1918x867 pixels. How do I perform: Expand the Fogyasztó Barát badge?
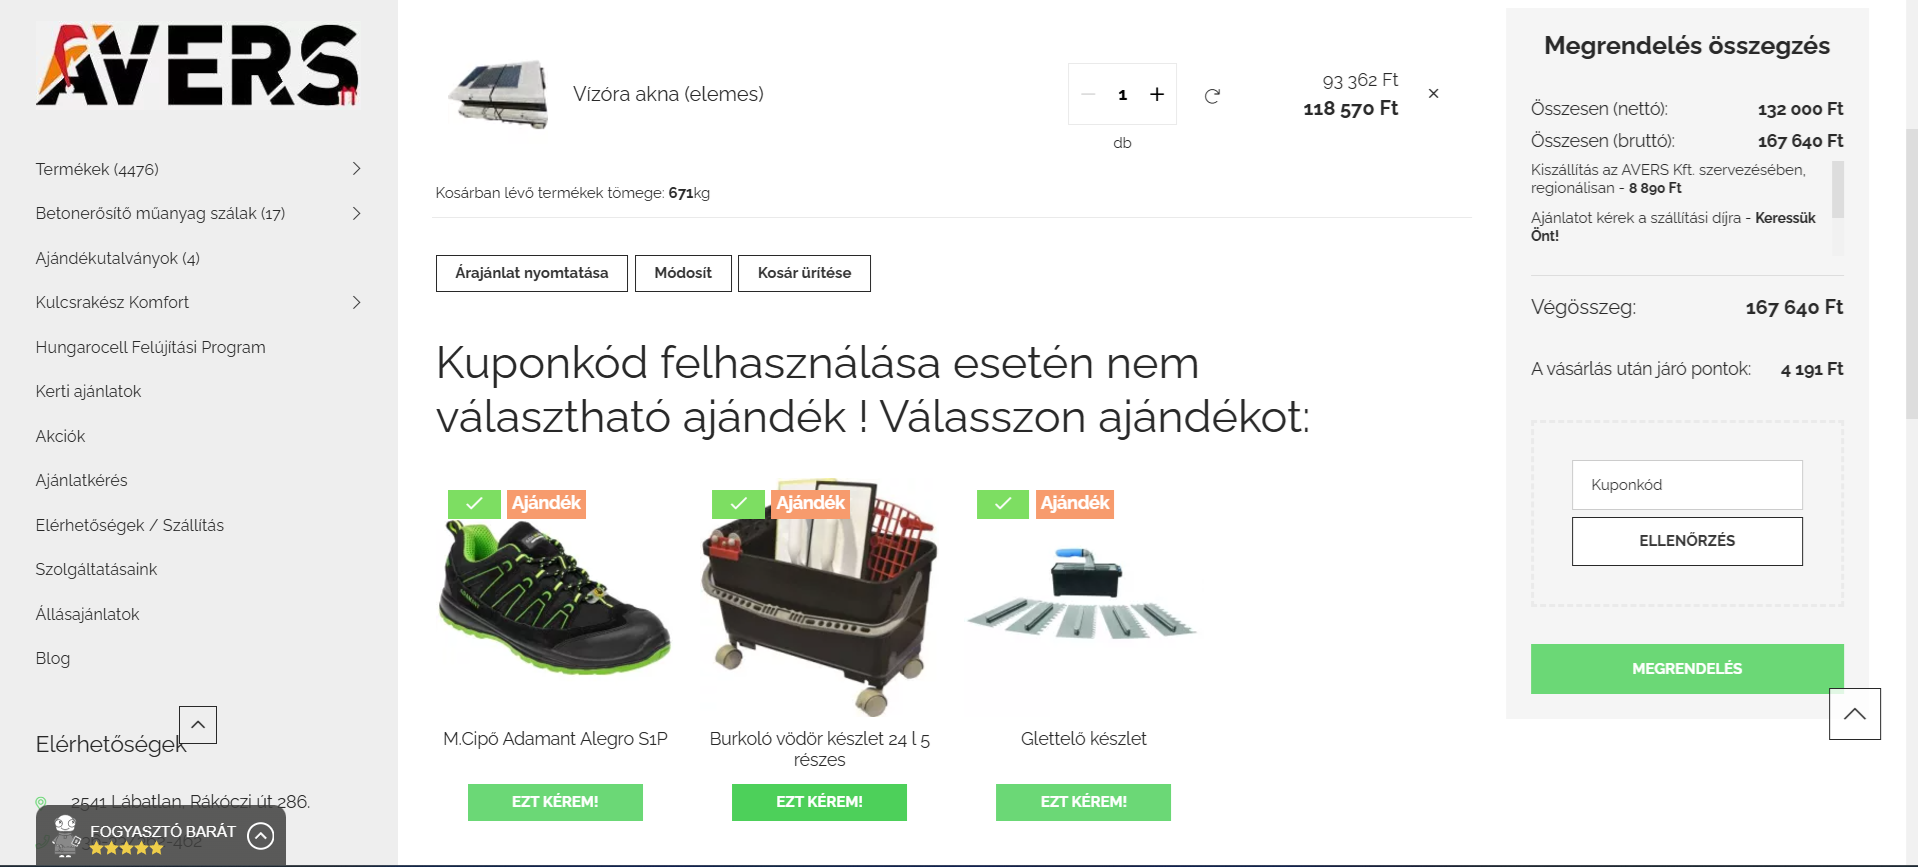coord(260,835)
